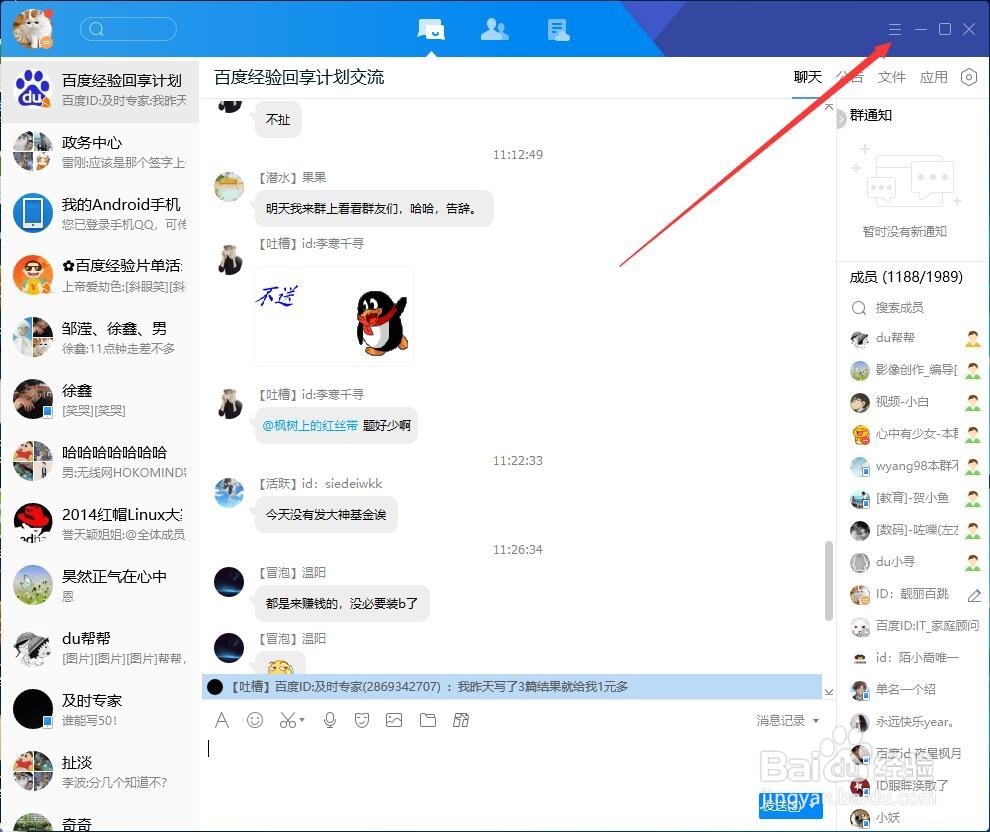
Task: Click the send file folder icon
Action: coord(428,720)
